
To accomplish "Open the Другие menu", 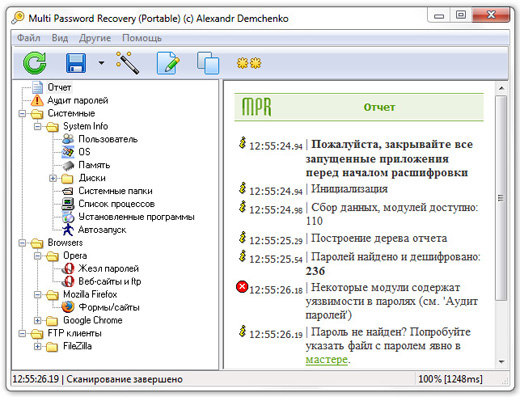I will pos(95,38).
